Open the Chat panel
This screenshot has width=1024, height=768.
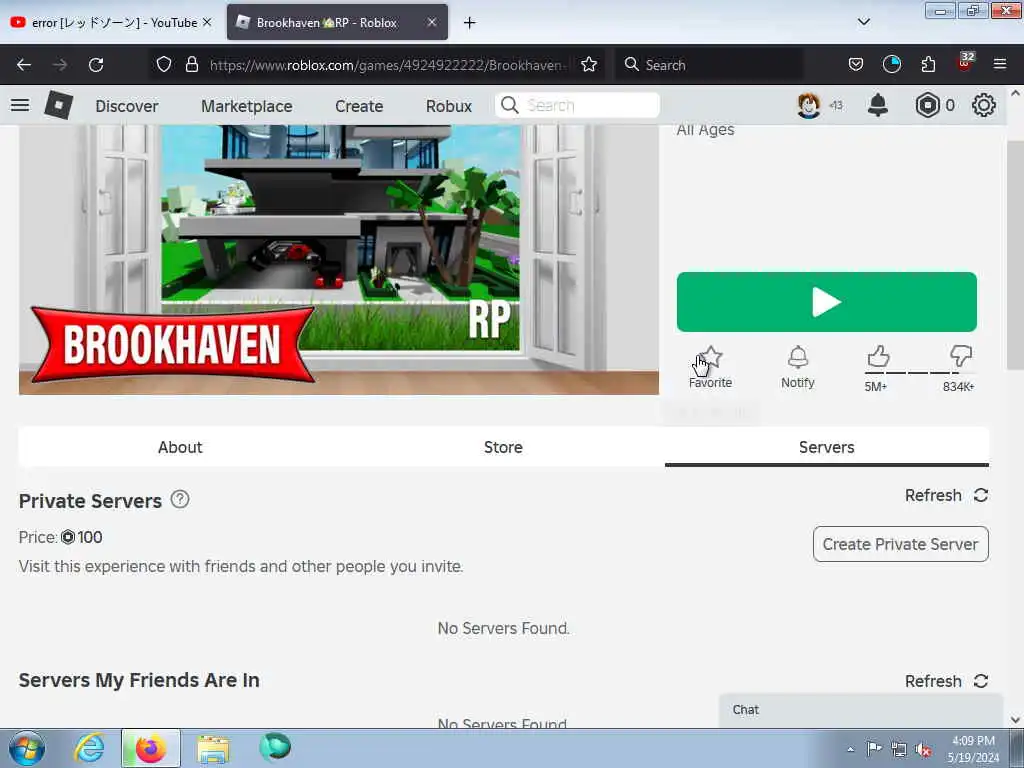(x=861, y=711)
